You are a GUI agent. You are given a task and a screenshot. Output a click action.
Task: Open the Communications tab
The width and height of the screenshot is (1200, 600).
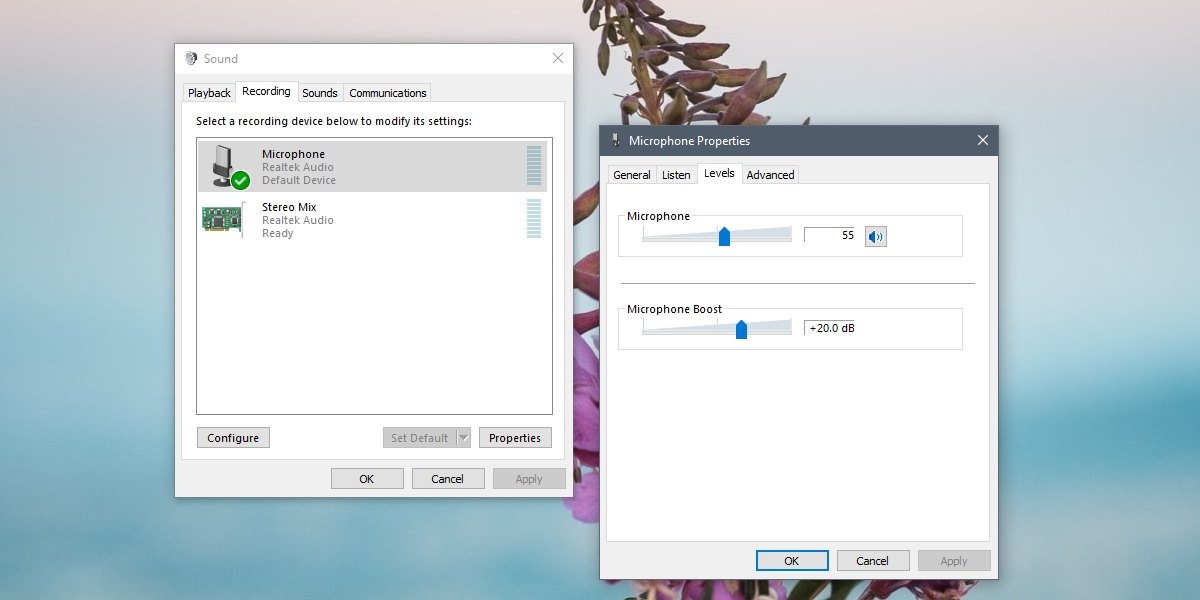(388, 93)
